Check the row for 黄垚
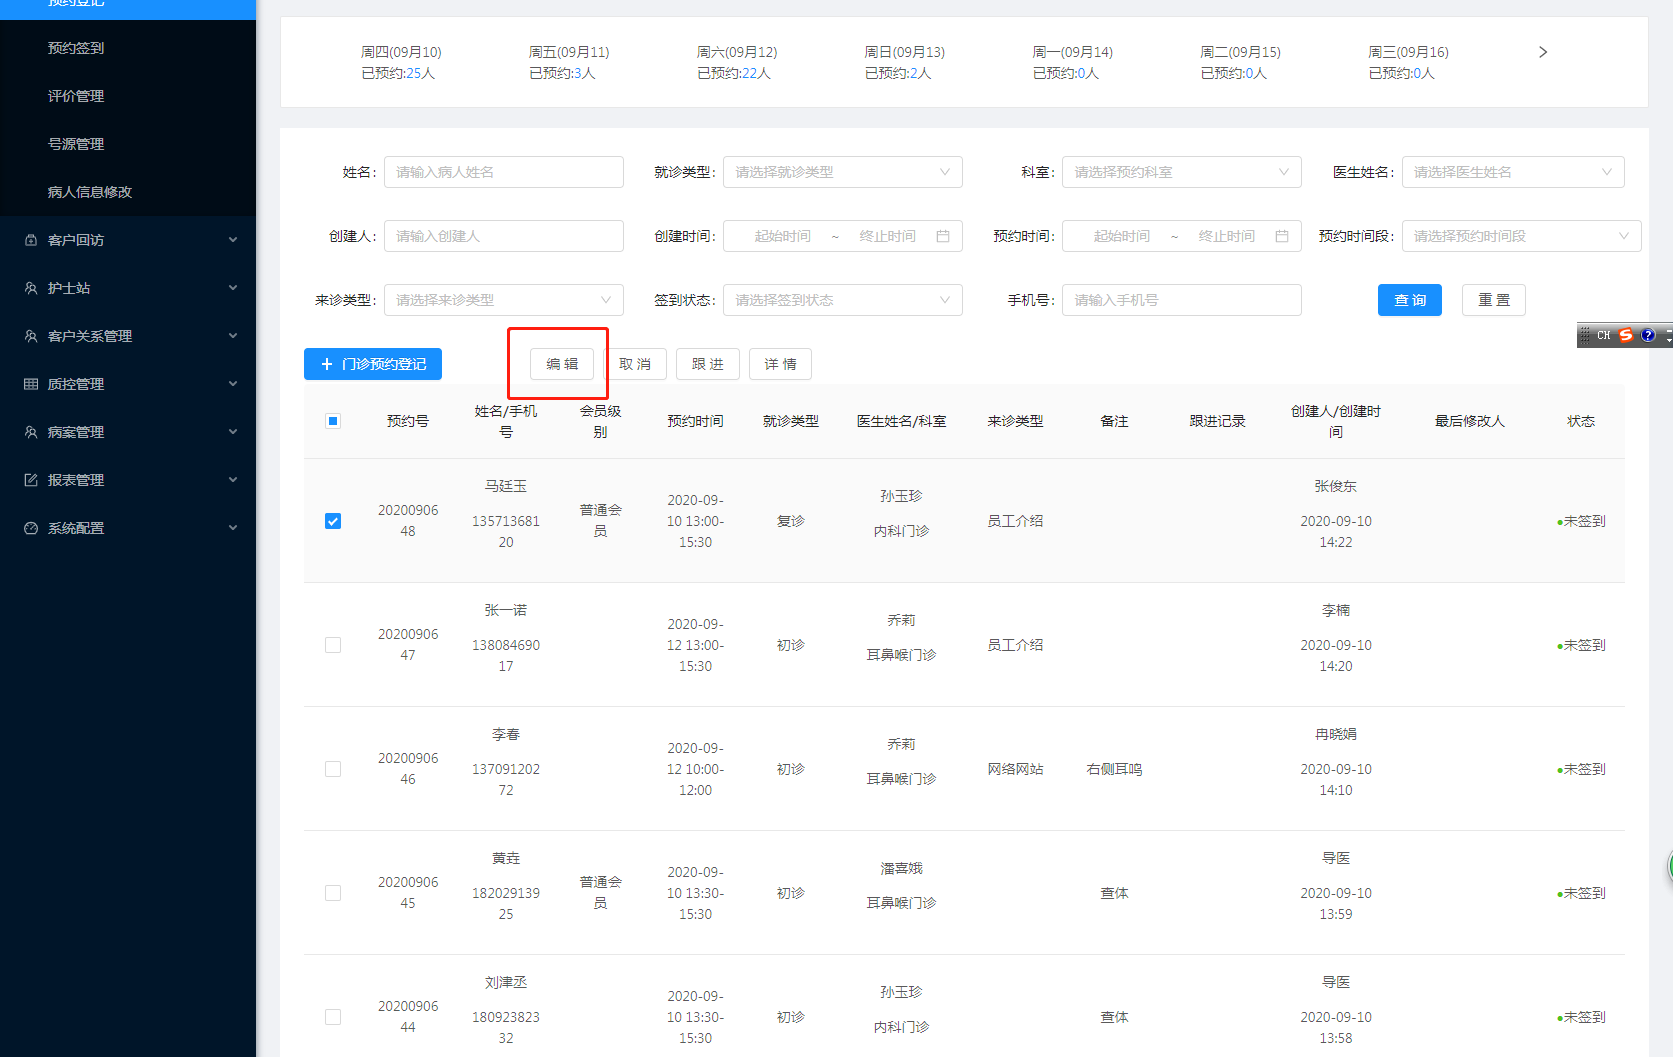 (x=333, y=893)
